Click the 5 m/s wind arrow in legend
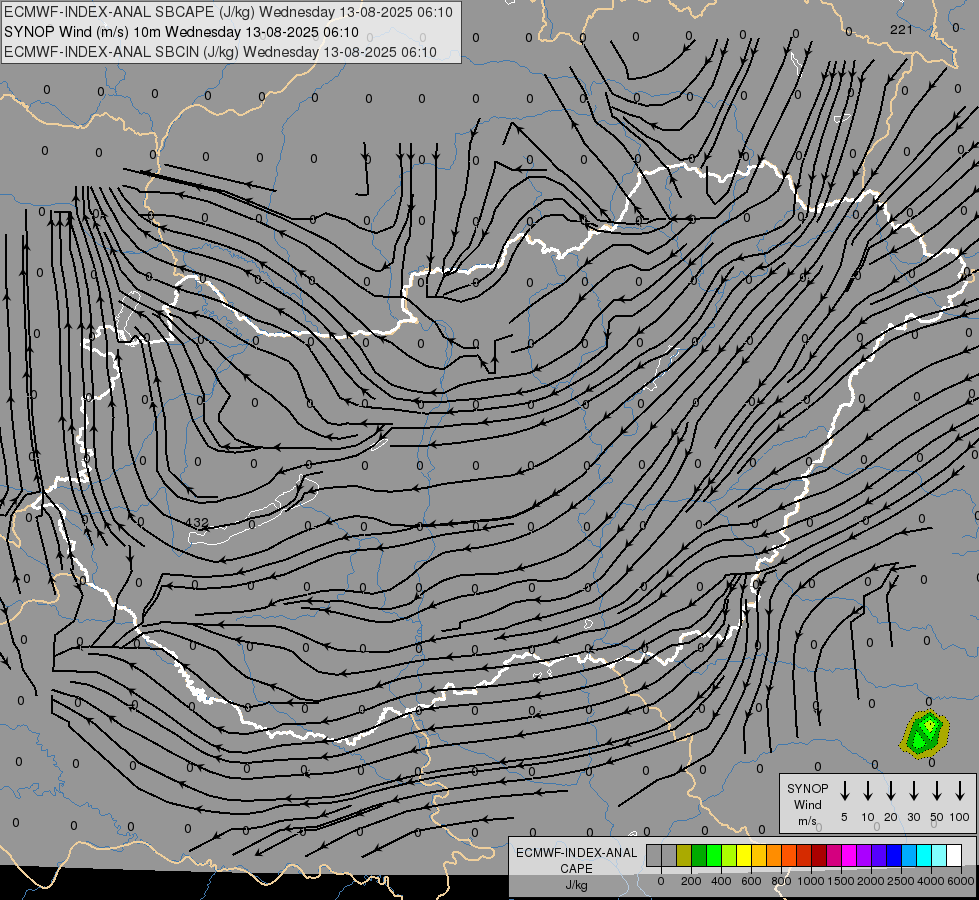Image resolution: width=979 pixels, height=900 pixels. click(x=844, y=791)
